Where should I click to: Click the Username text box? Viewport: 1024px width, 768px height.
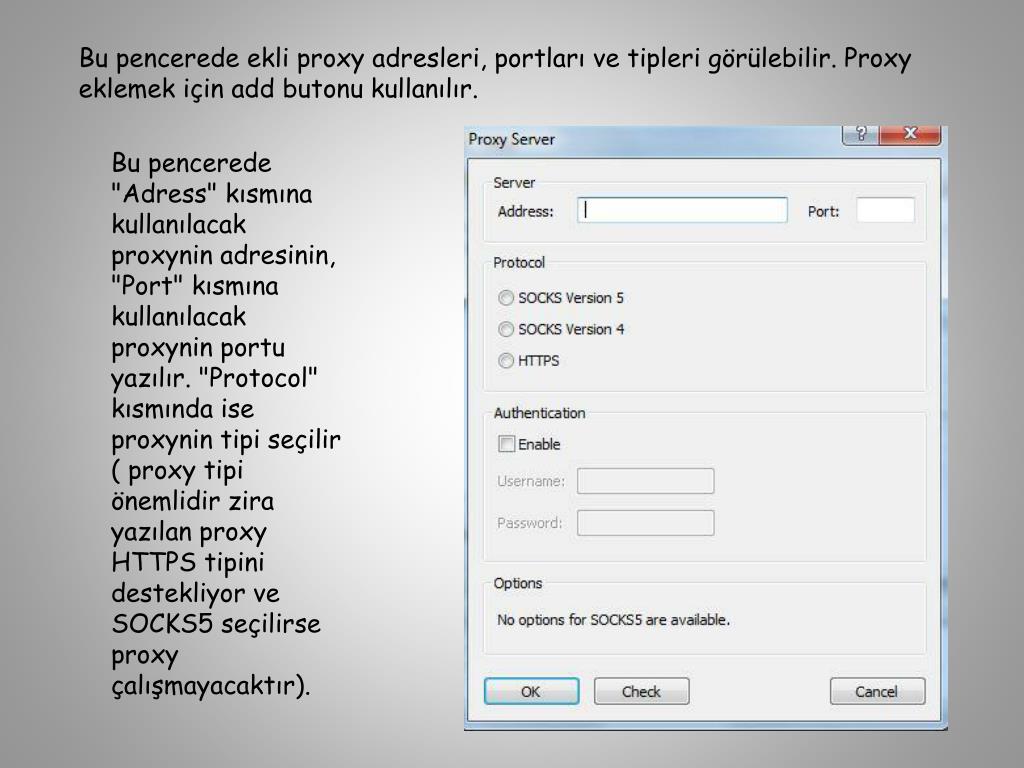[645, 481]
